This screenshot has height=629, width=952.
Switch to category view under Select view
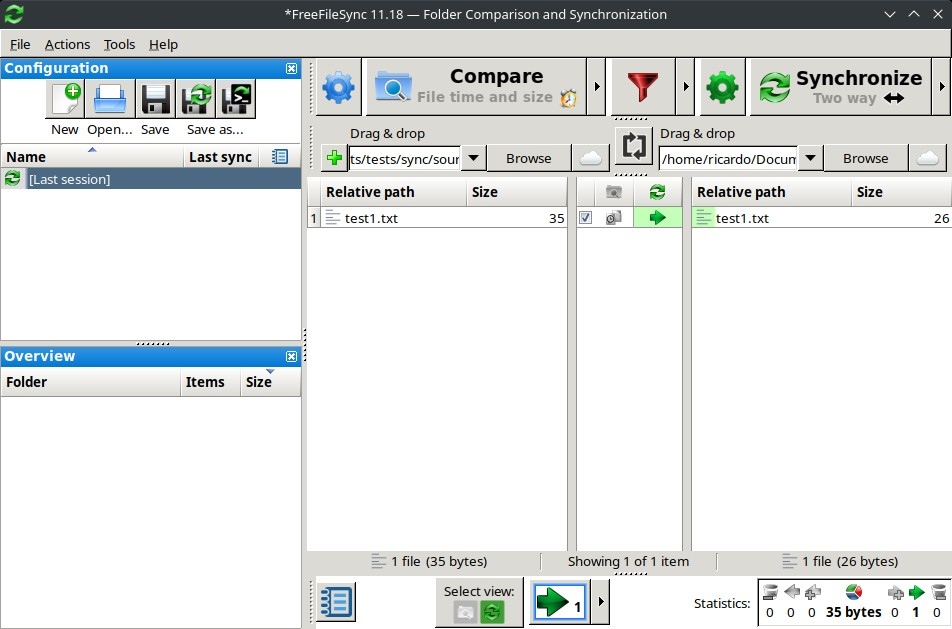tap(466, 611)
